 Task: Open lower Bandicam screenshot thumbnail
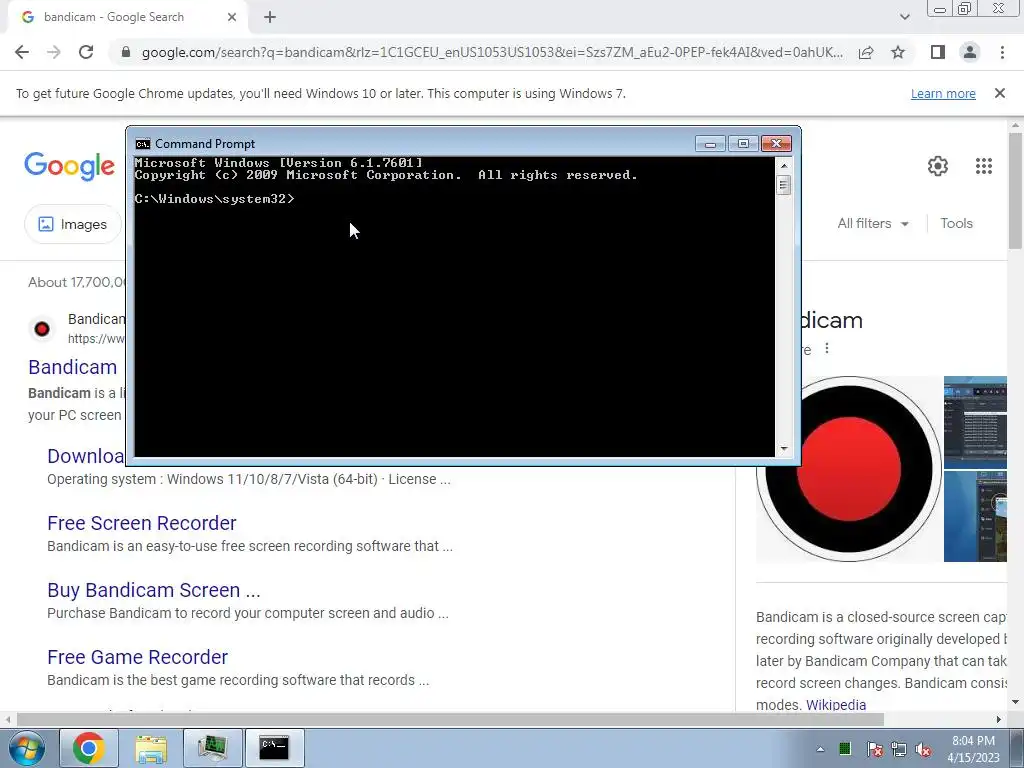click(x=975, y=516)
